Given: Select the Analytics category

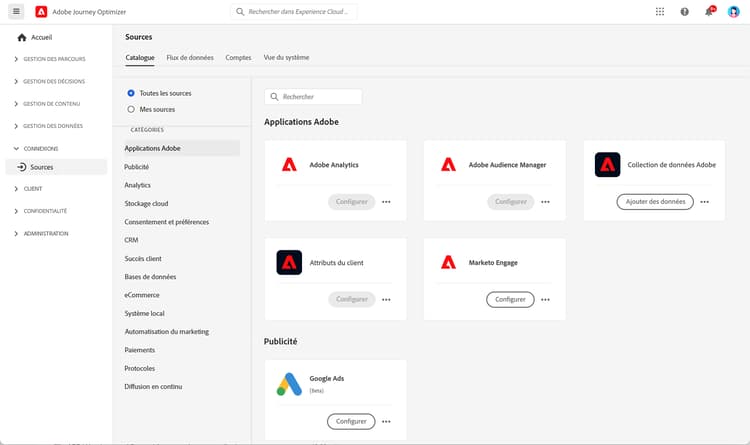Looking at the screenshot, I should pyautogui.click(x=137, y=185).
